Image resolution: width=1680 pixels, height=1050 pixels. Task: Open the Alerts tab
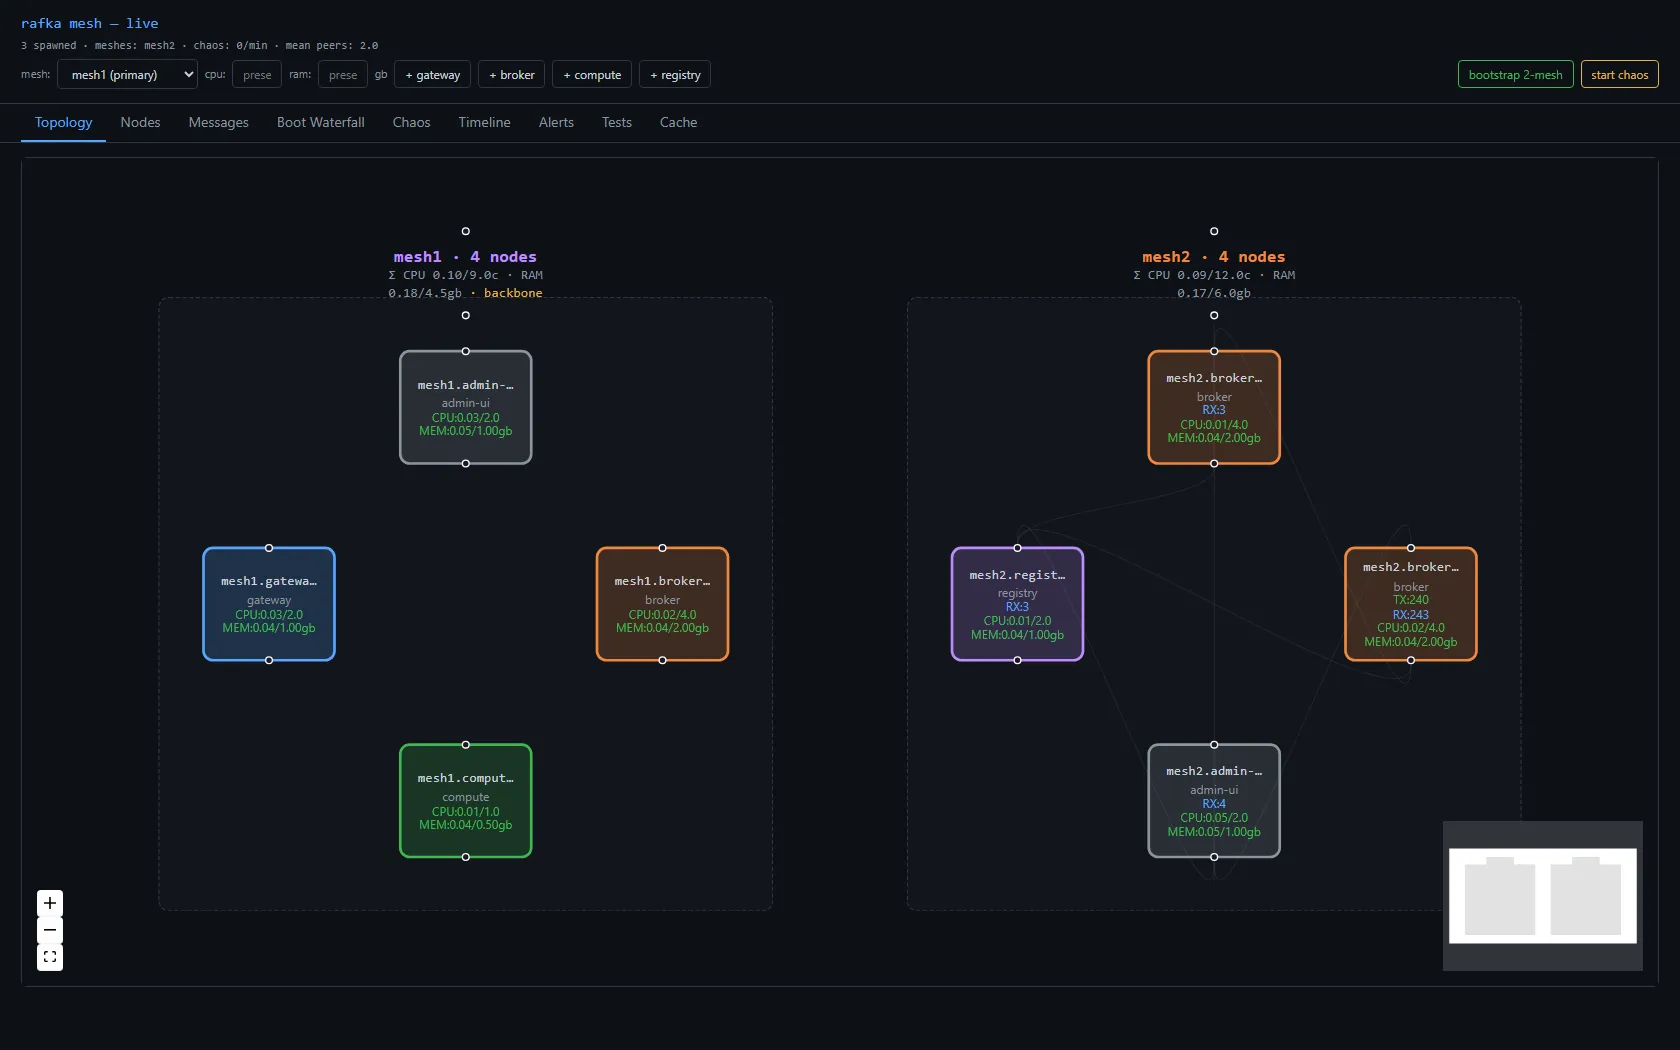[556, 122]
